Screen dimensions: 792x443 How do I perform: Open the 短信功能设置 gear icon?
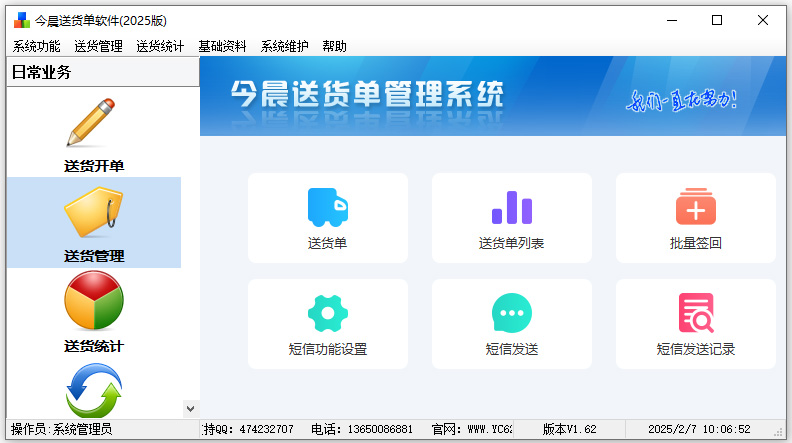[x=328, y=313]
